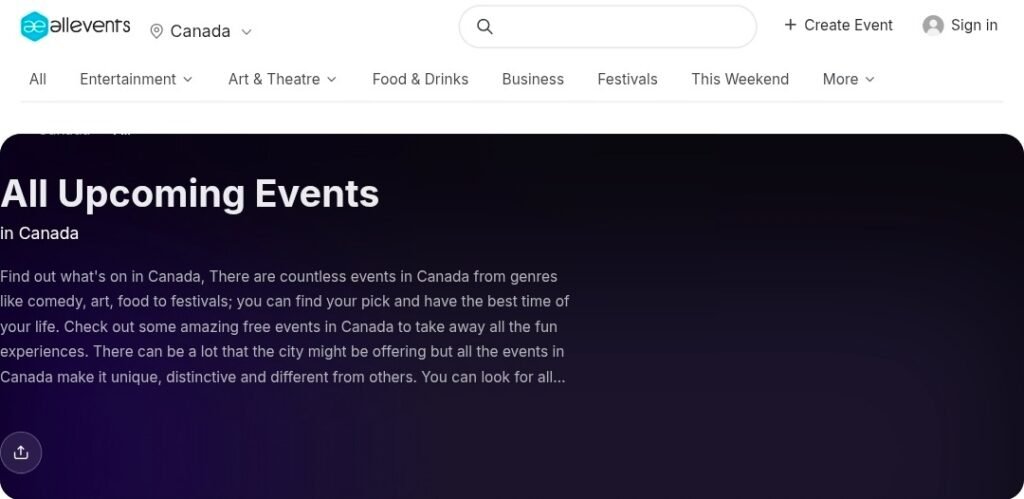Screen dimensions: 1024x499
Task: Switch to the Festivals tab
Action: [627, 79]
